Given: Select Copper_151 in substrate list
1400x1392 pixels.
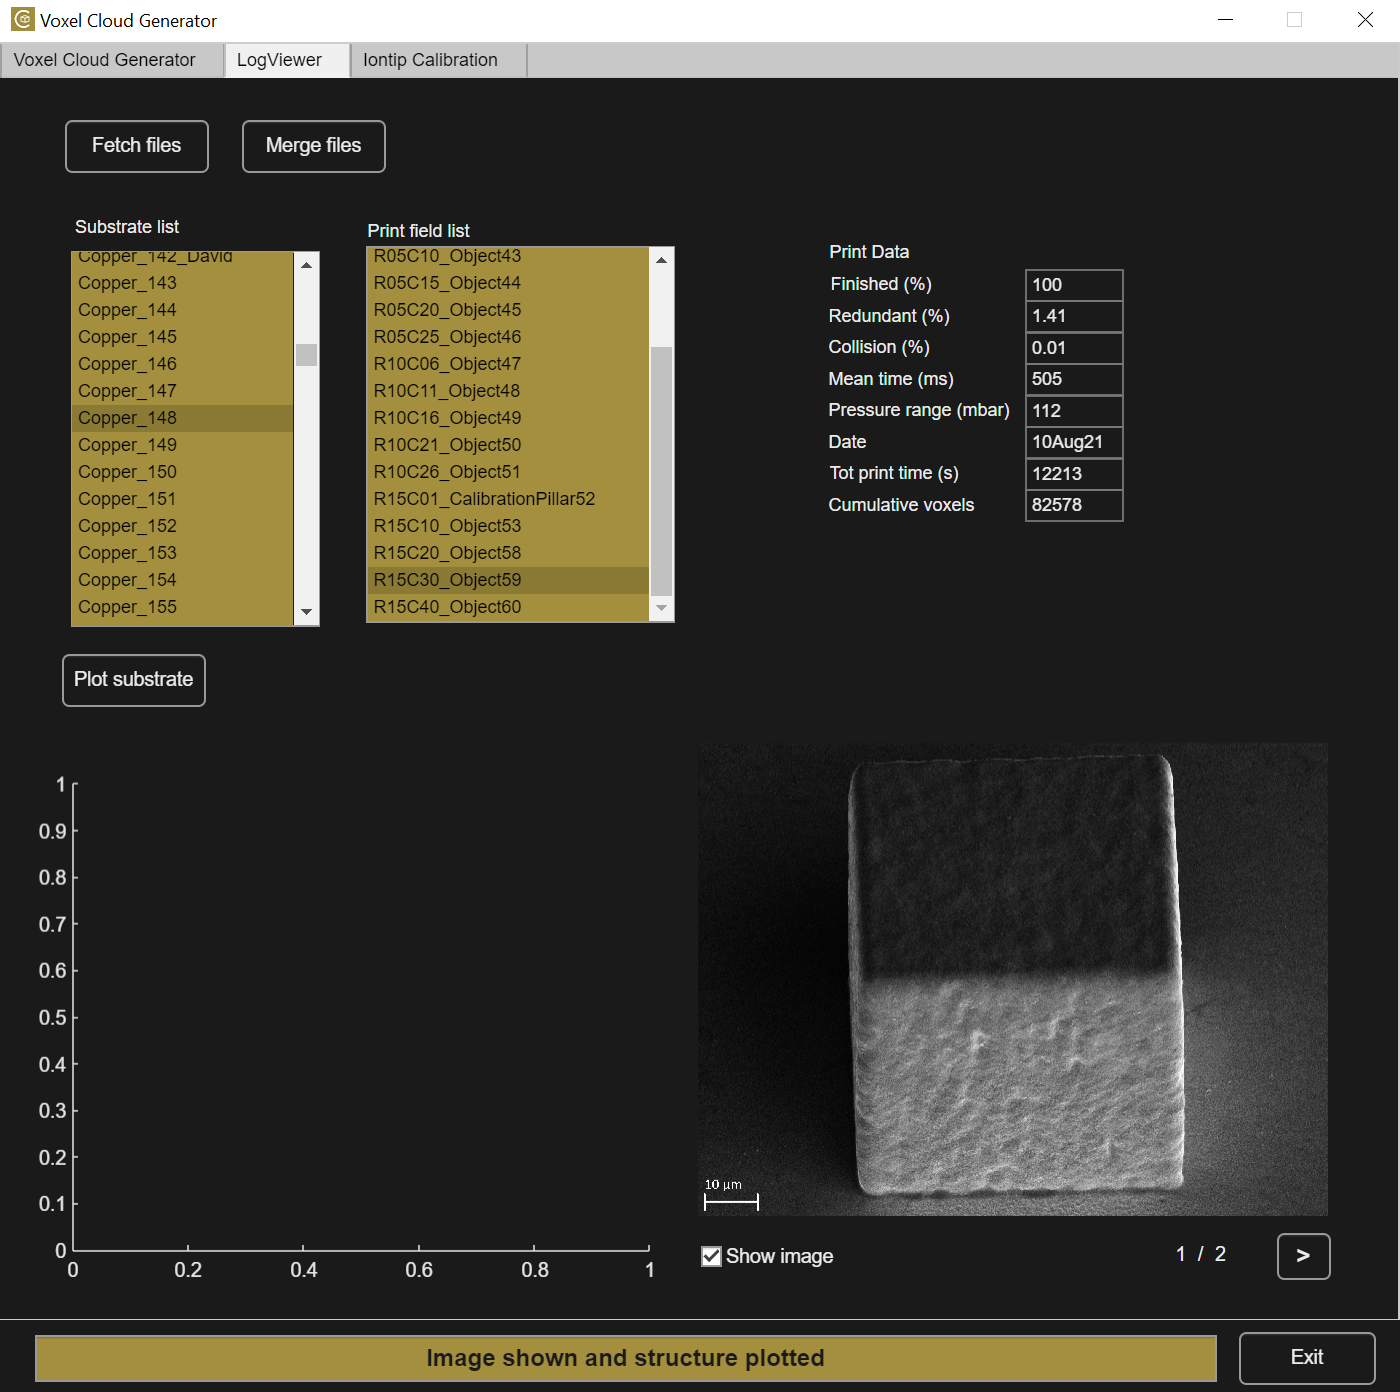Looking at the screenshot, I should pyautogui.click(x=183, y=499).
